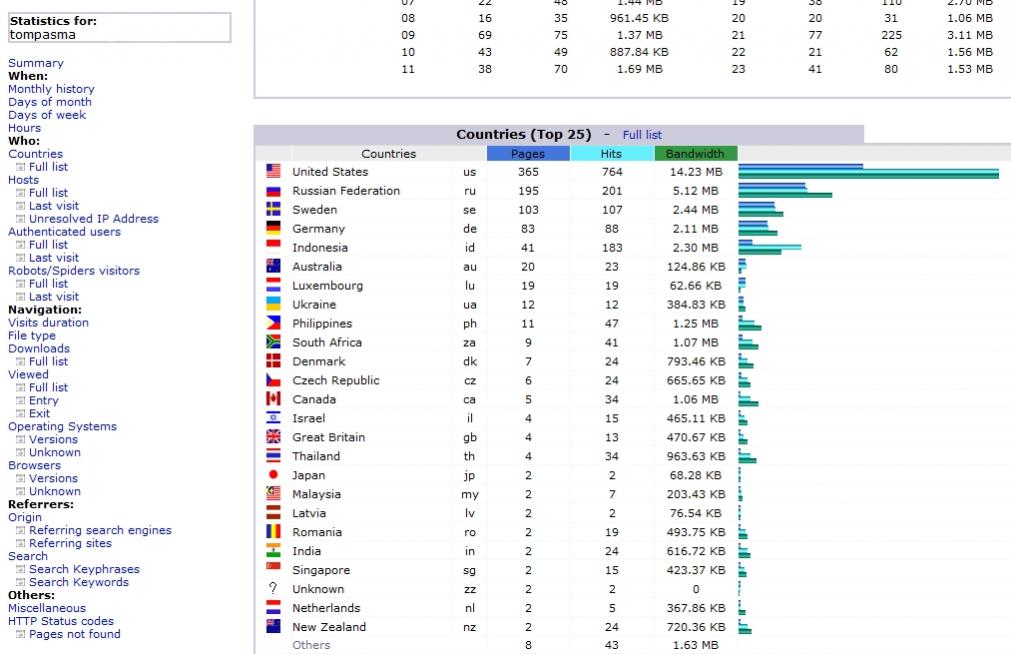The image size is (1011, 654).
Task: Open Robots/Spiders visitors section
Action: coord(74,271)
